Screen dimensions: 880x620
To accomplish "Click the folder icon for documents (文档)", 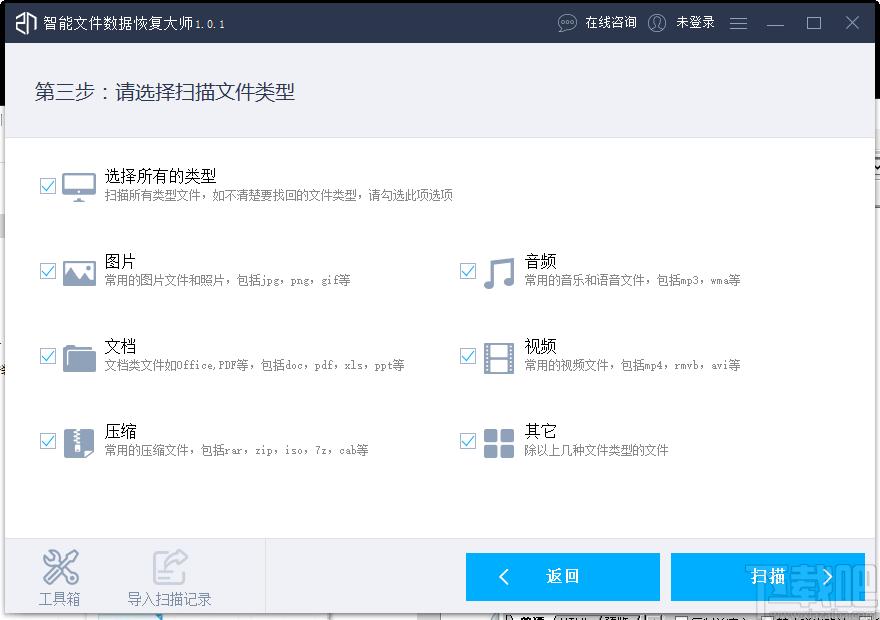I will [x=79, y=357].
